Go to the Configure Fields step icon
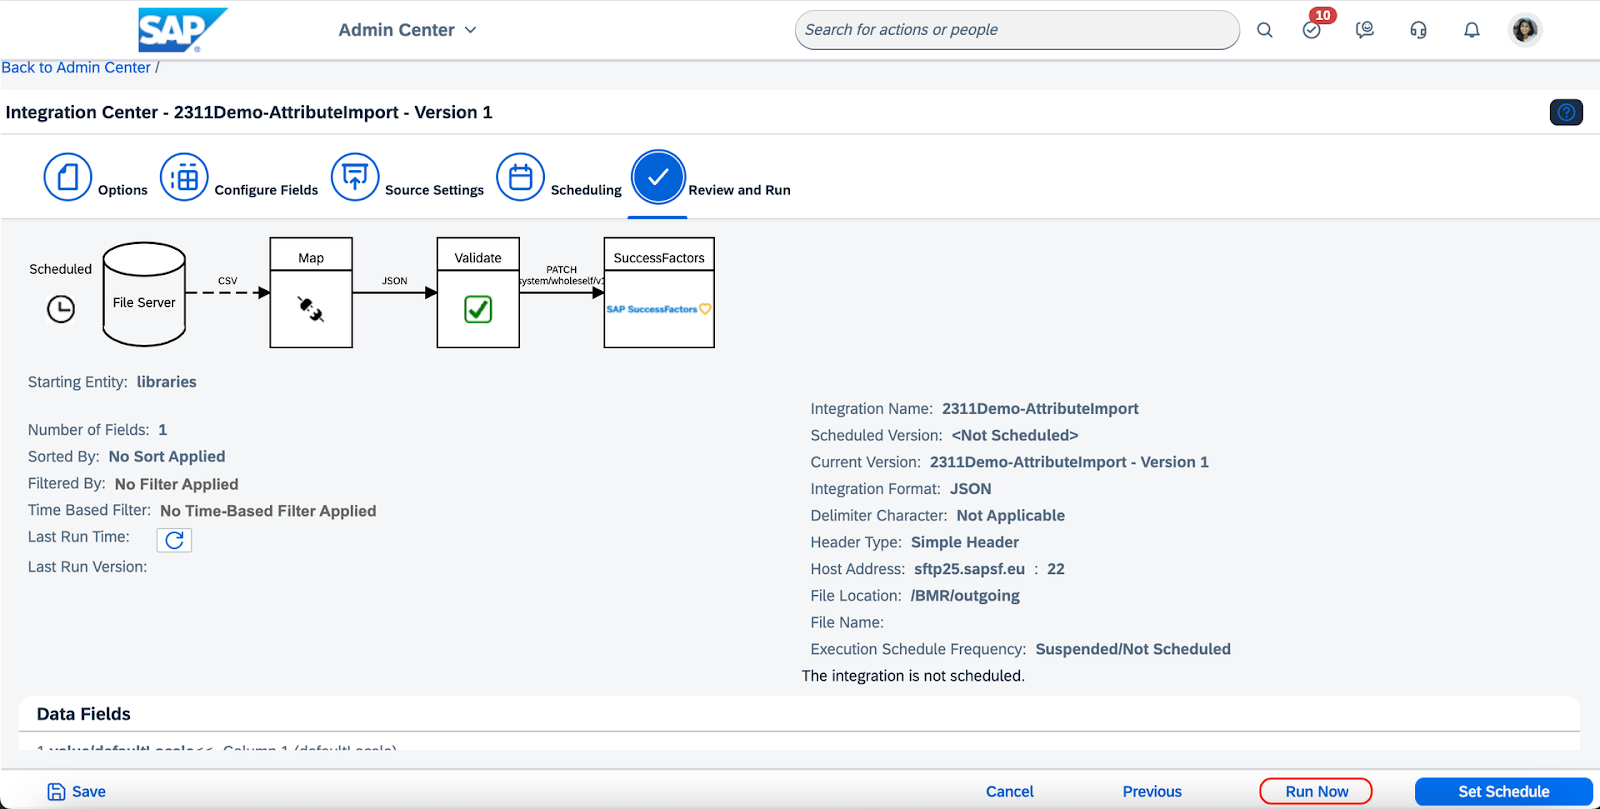This screenshot has width=1600, height=809. point(184,177)
